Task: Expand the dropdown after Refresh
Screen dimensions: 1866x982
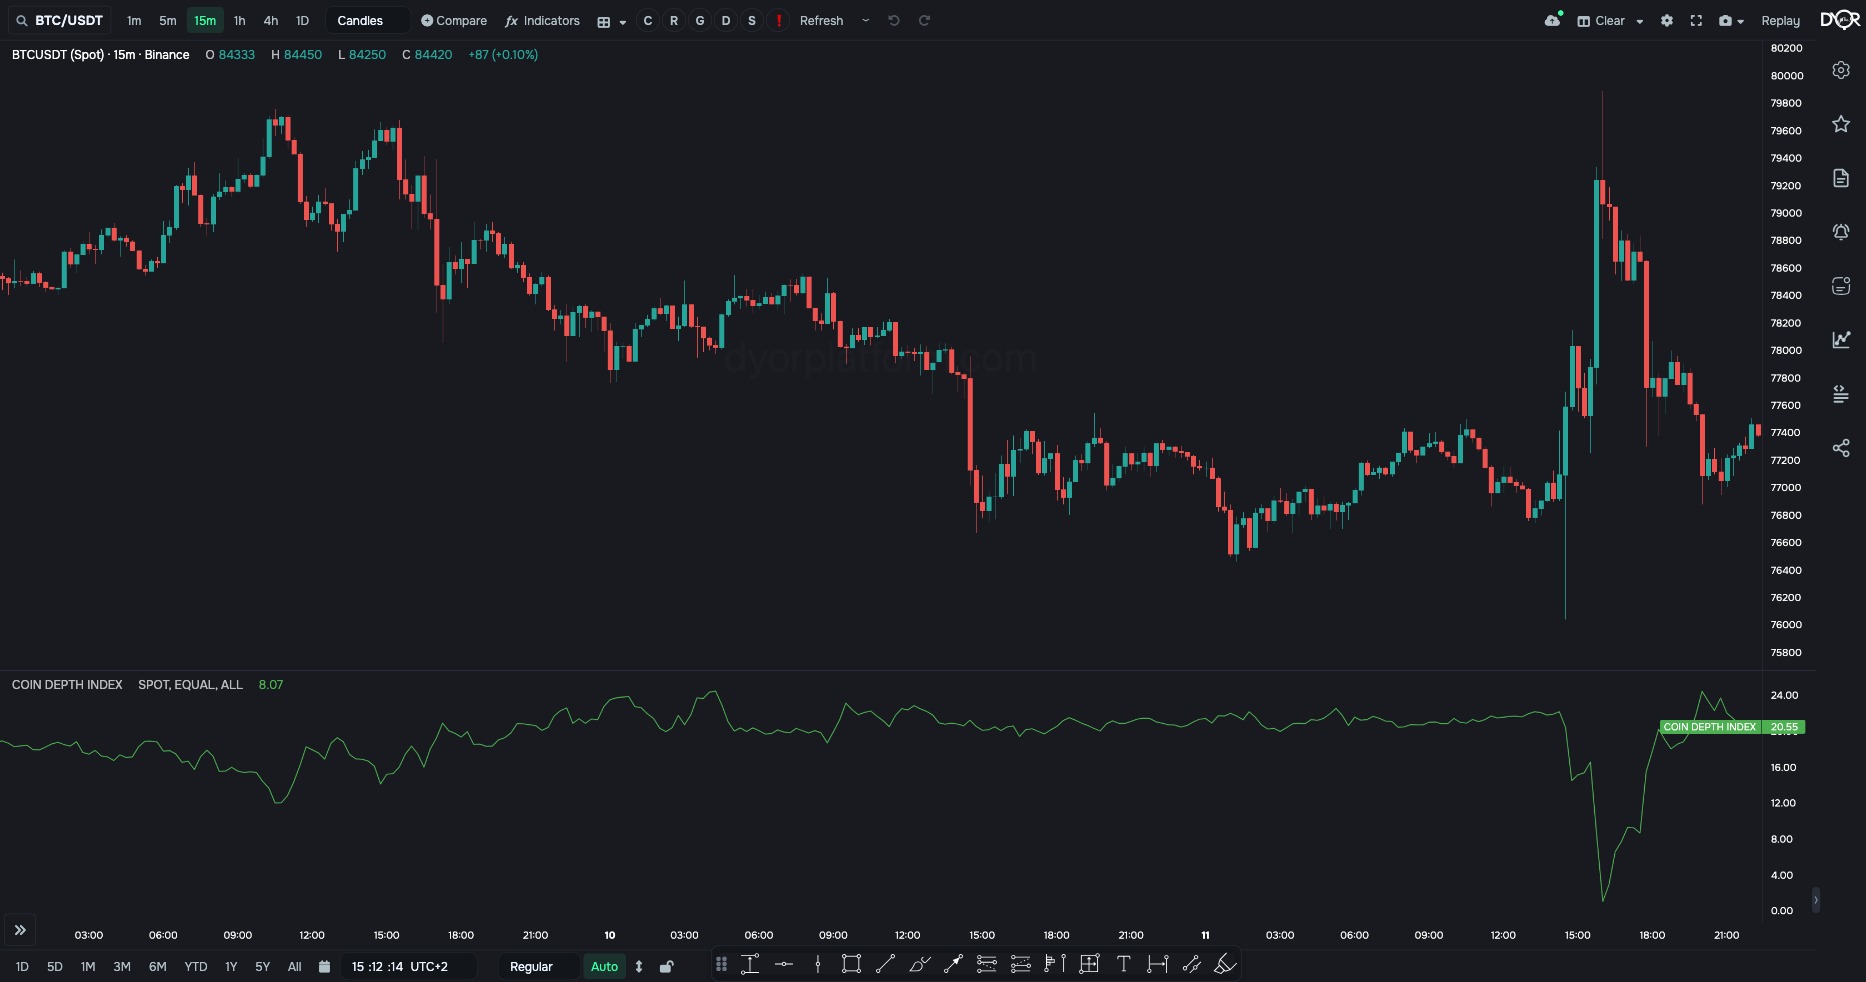Action: [866, 20]
